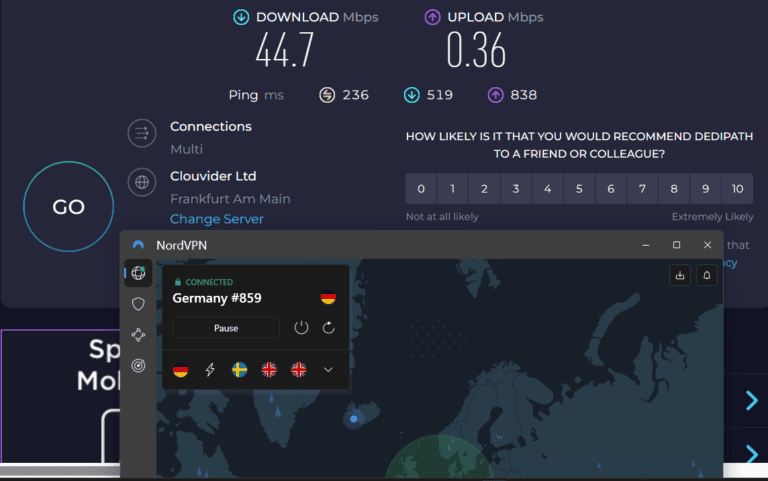The image size is (768, 481).
Task: Maximize the NordVPN window
Action: [676, 245]
